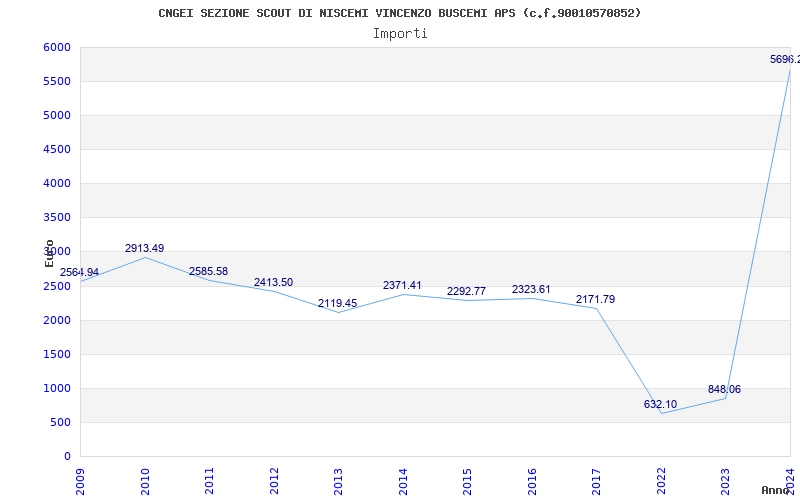Click the 2913.49 data label

click(x=144, y=248)
